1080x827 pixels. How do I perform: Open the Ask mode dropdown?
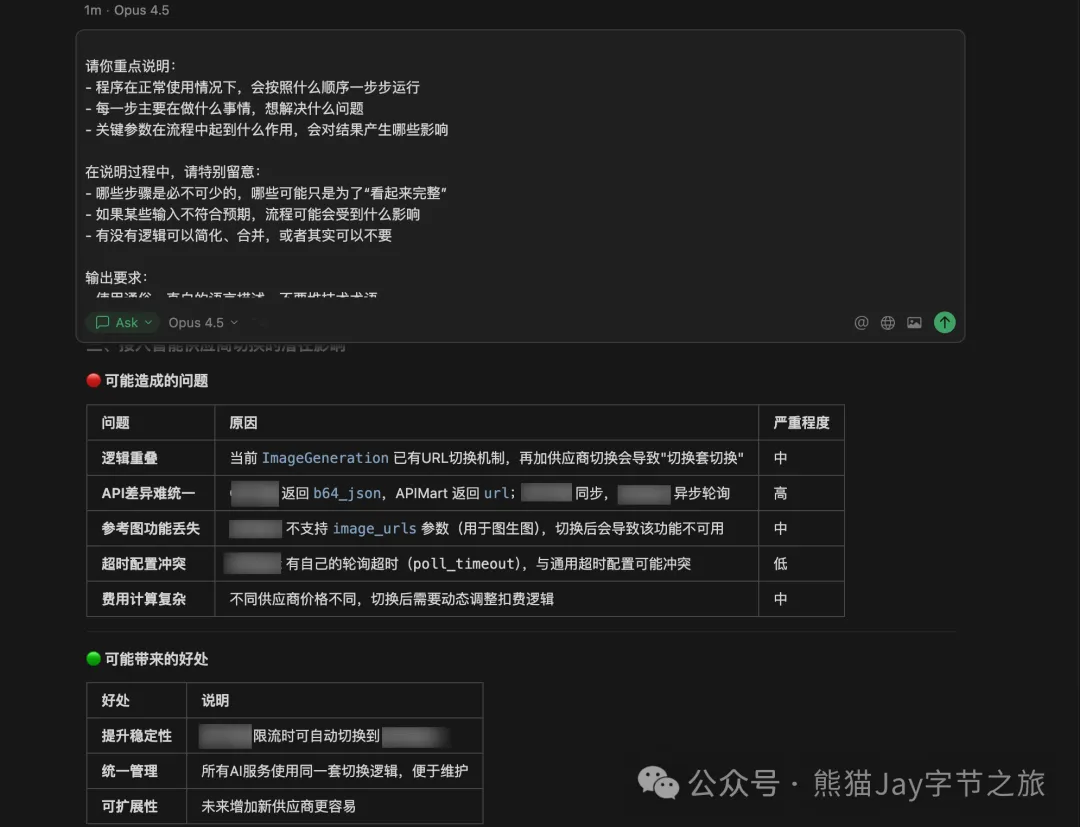(122, 322)
